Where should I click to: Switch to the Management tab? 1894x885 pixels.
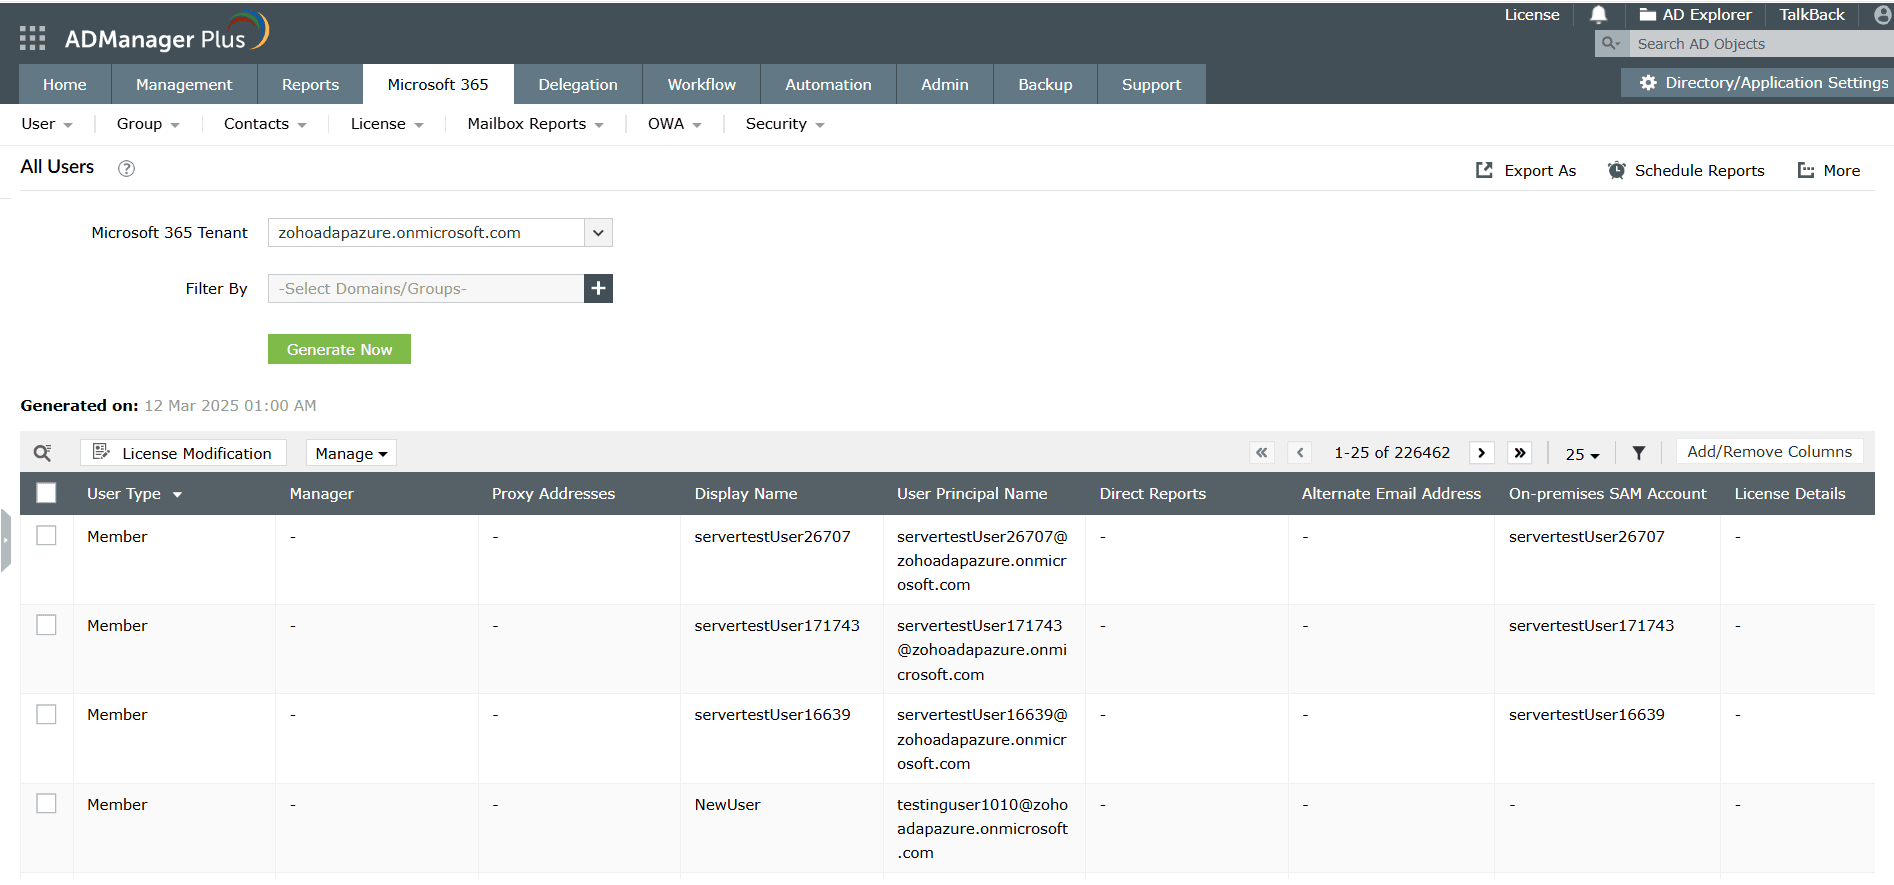(184, 85)
